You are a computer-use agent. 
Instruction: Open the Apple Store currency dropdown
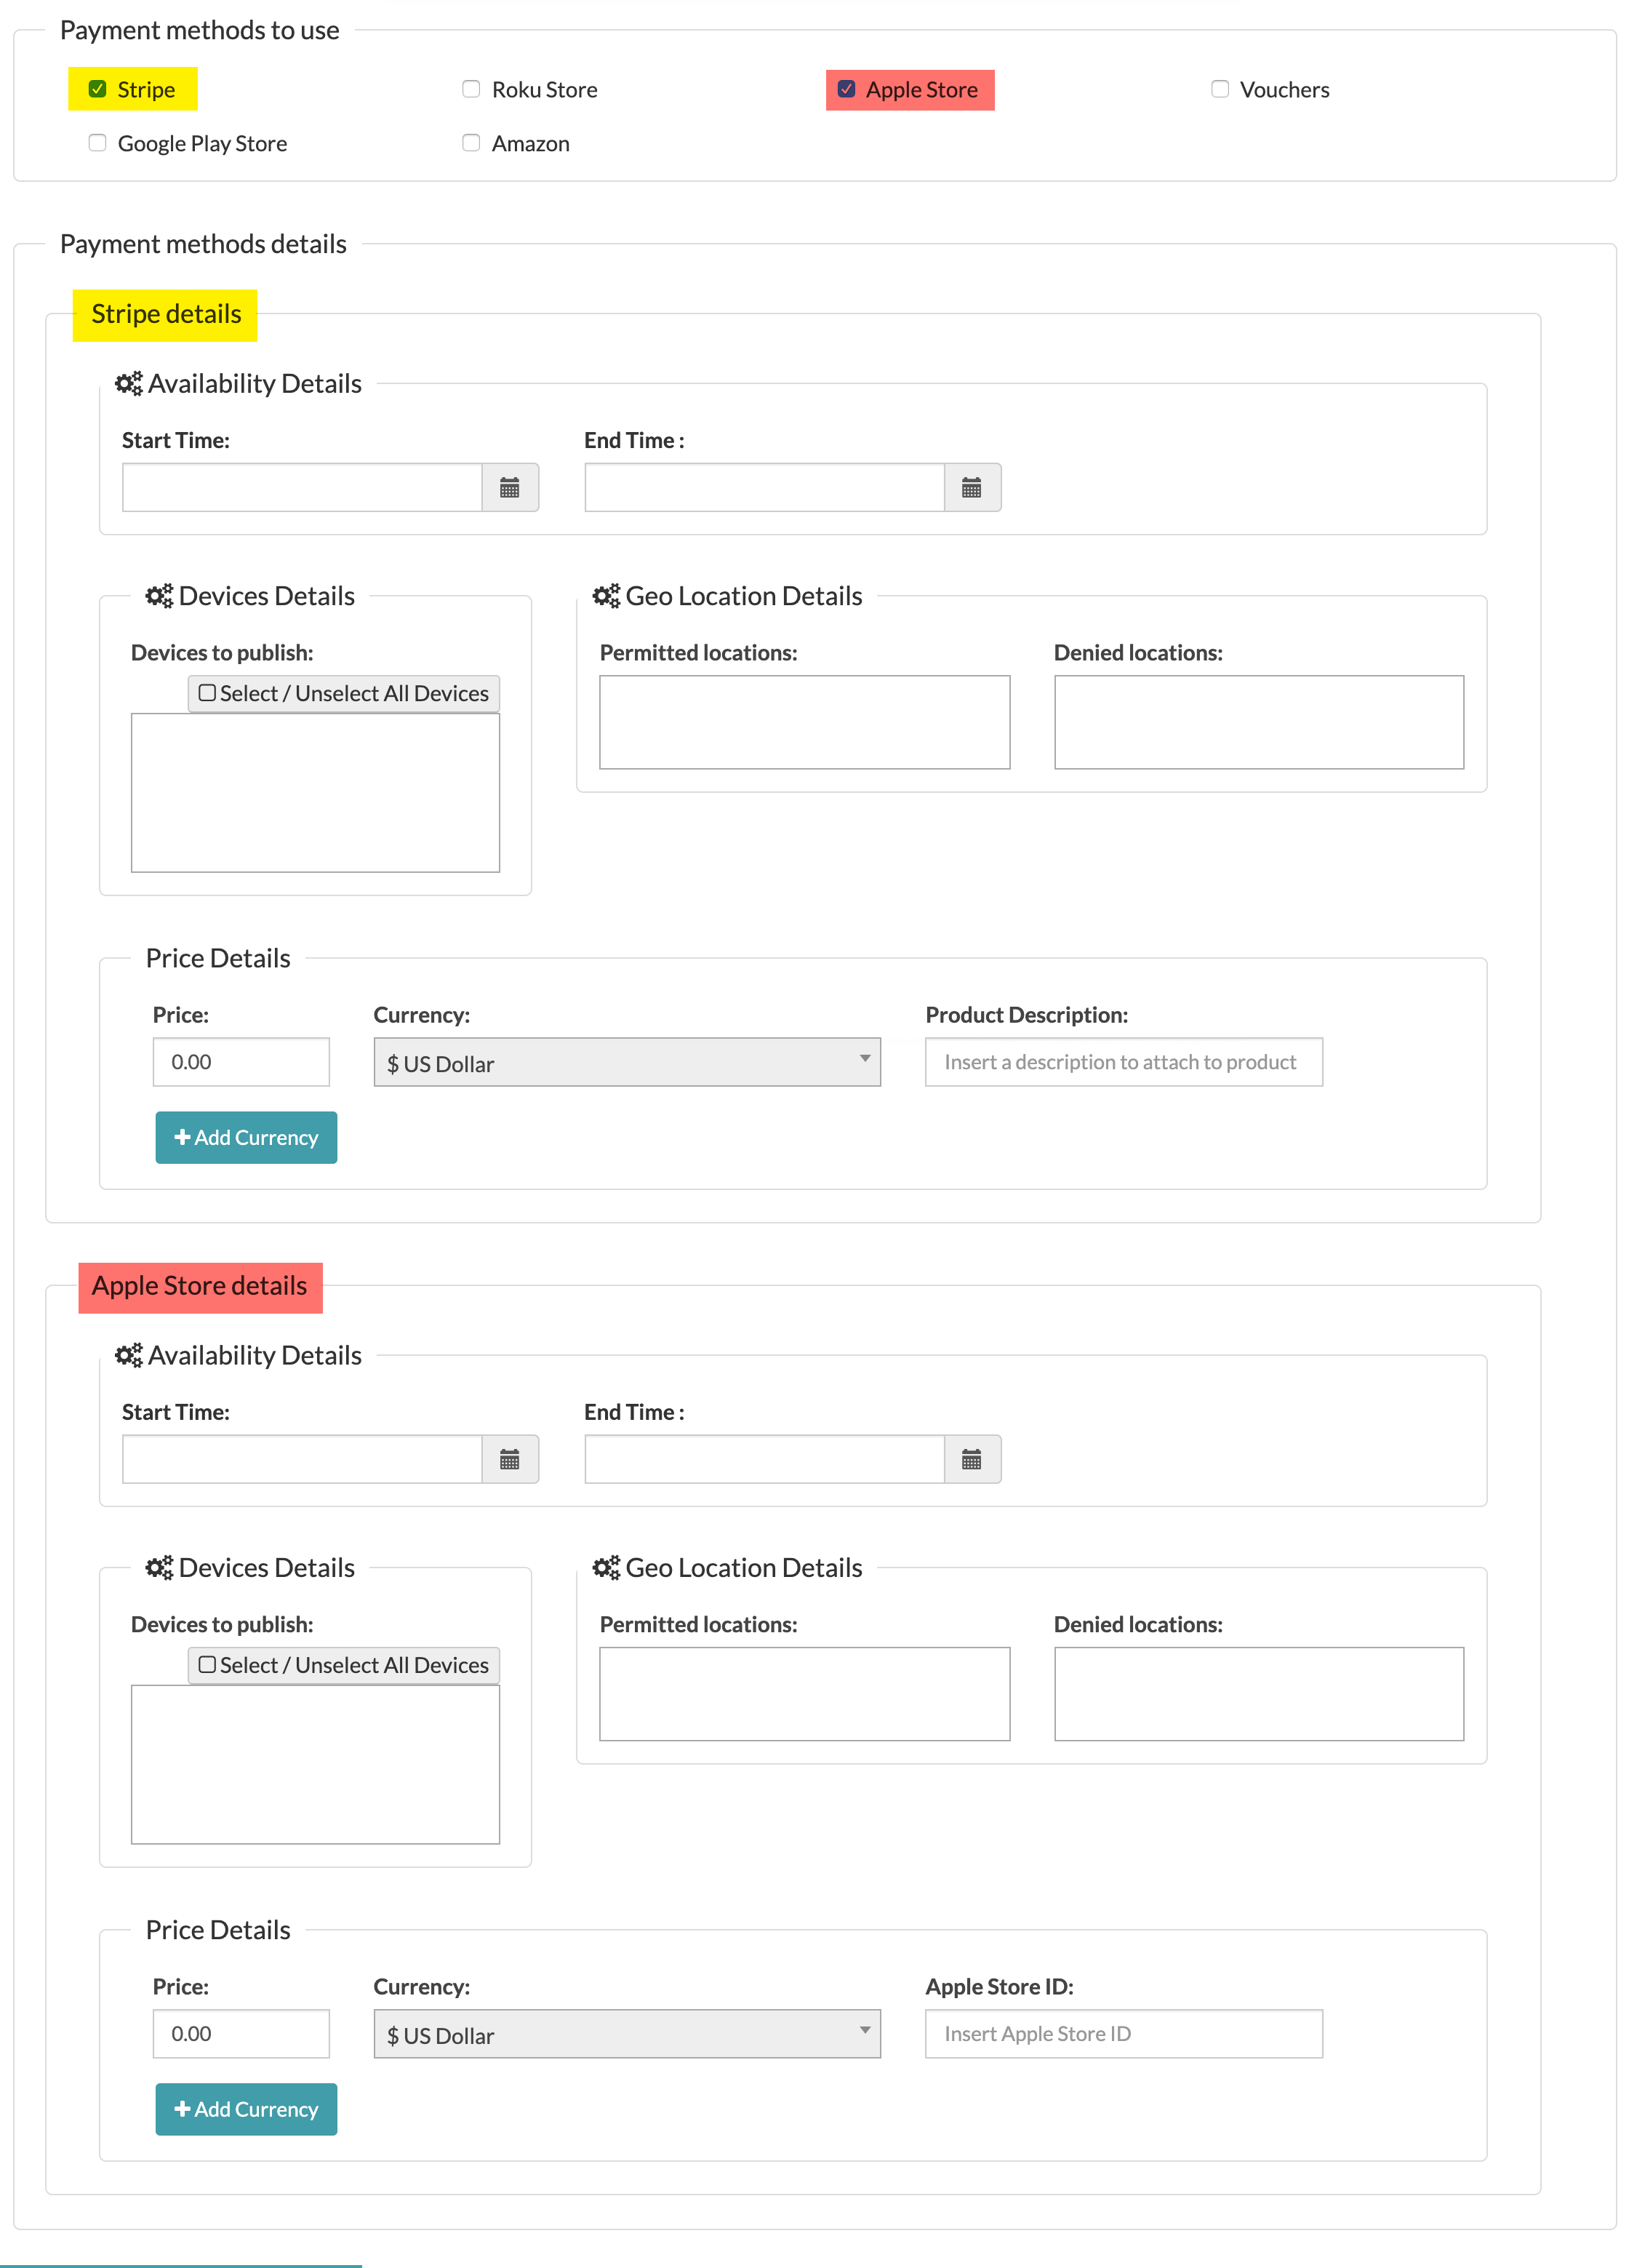point(623,2034)
